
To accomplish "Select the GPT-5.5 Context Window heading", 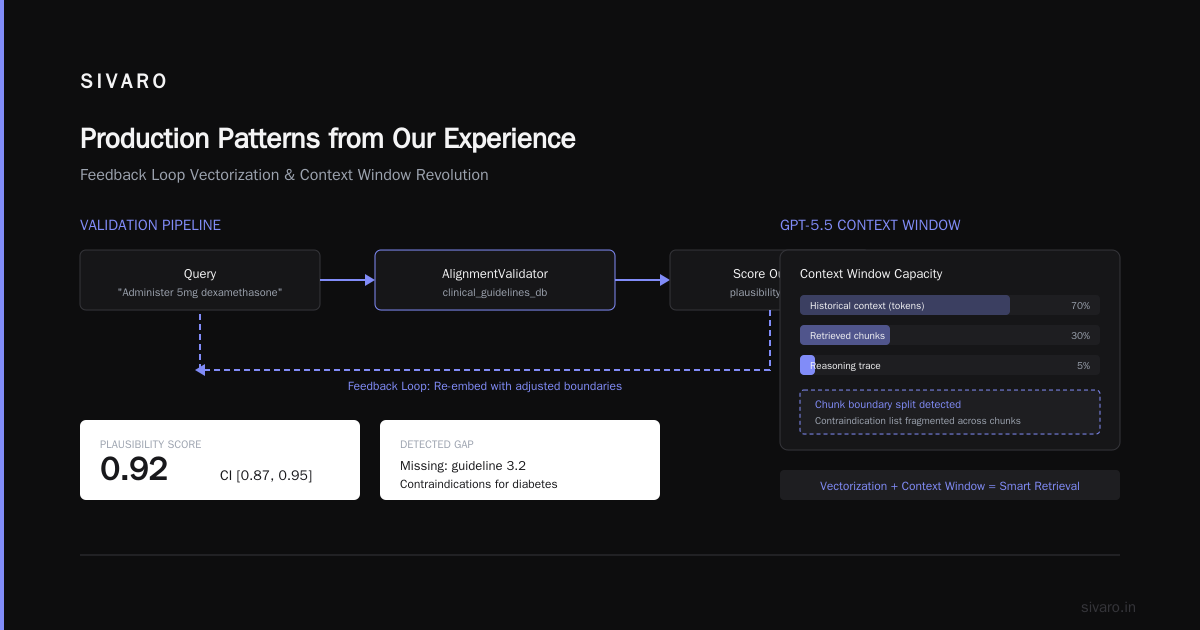I will pyautogui.click(x=870, y=225).
